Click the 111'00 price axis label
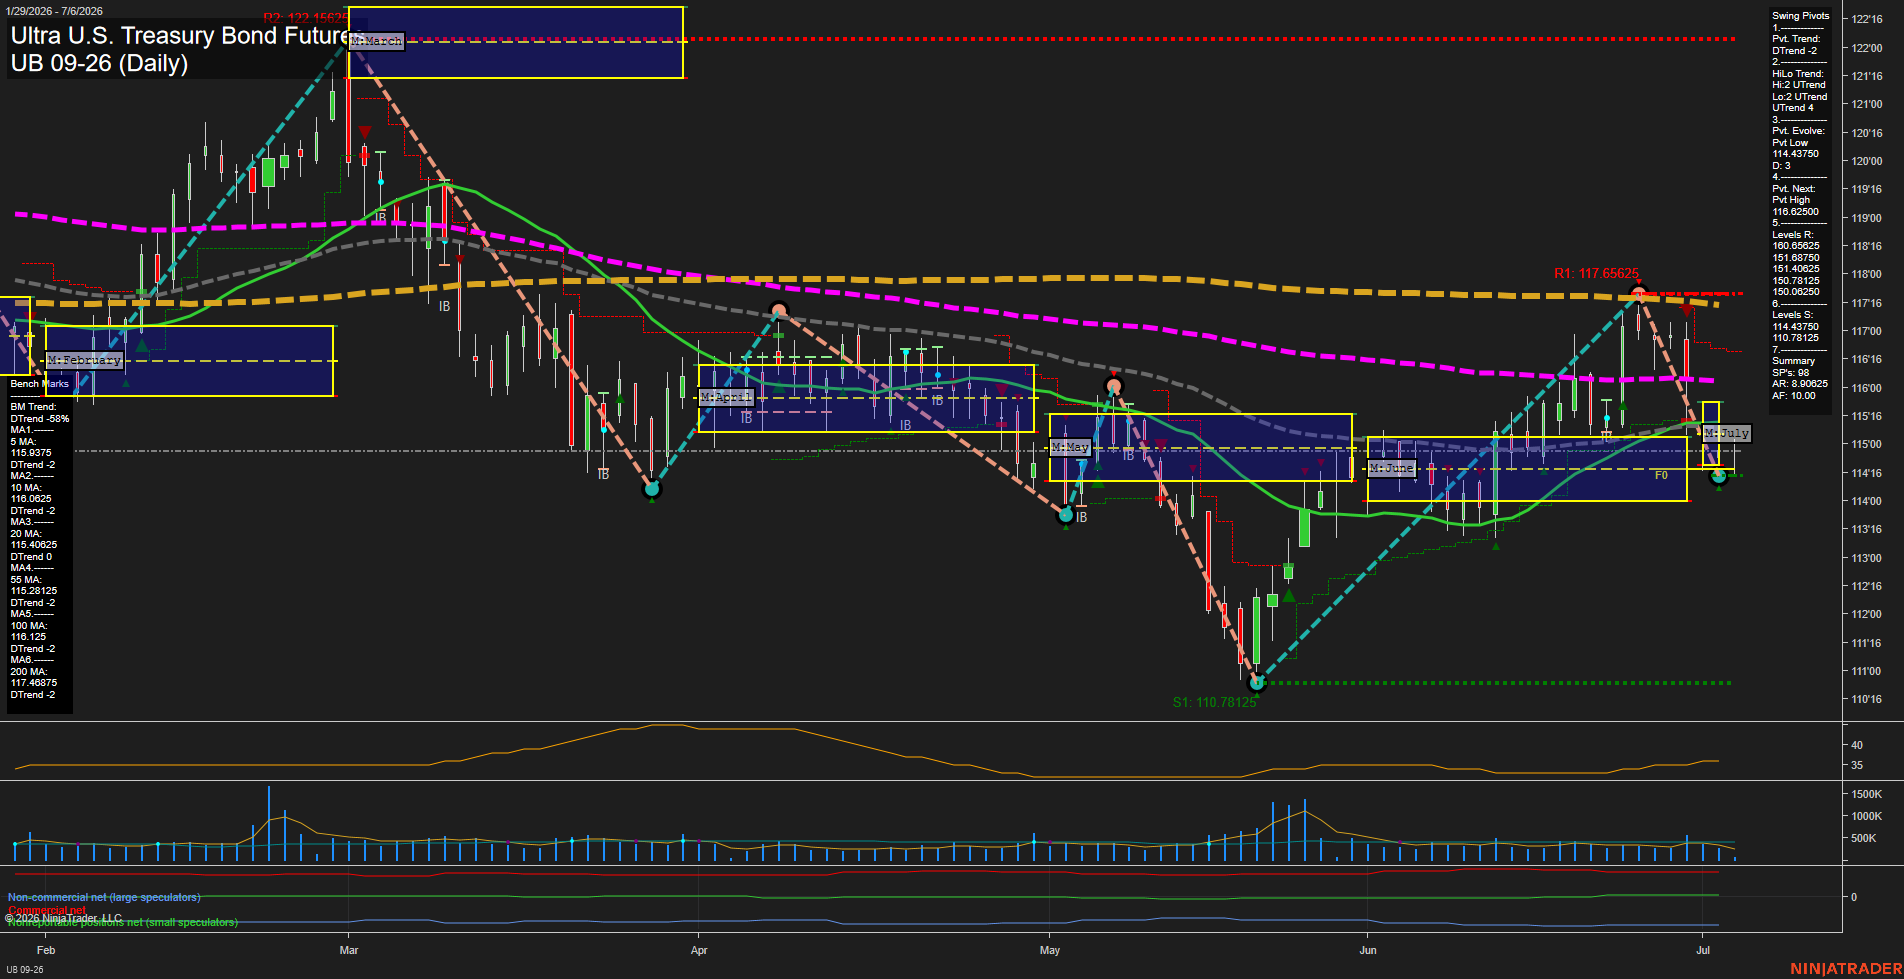The image size is (1904, 979). pyautogui.click(x=1867, y=671)
